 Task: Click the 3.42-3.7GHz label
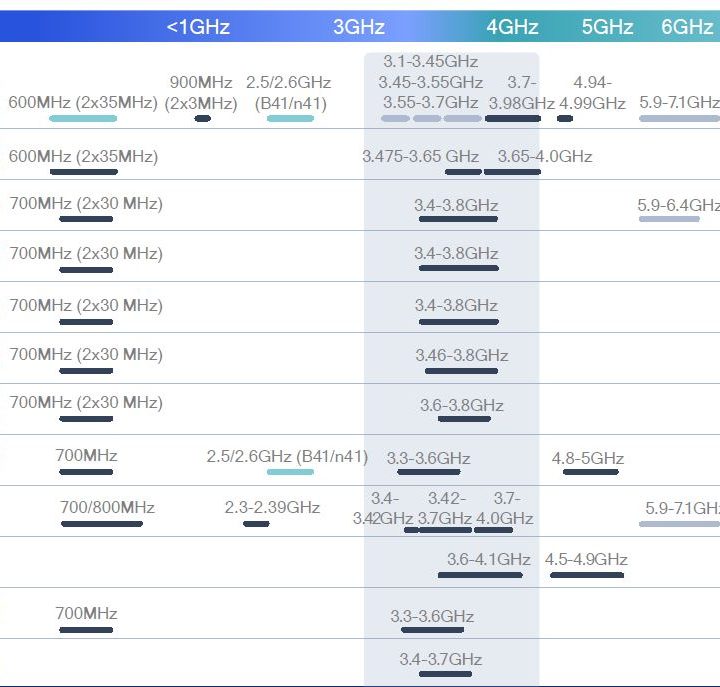445,508
